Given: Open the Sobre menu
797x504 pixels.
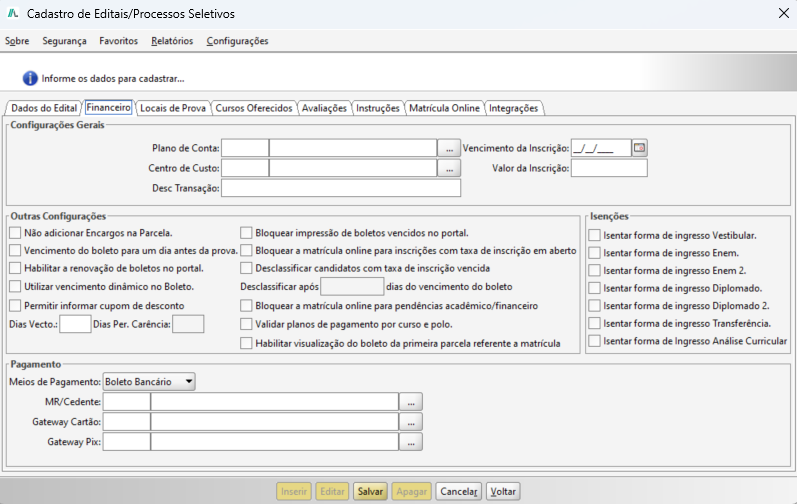Looking at the screenshot, I should coord(17,41).
